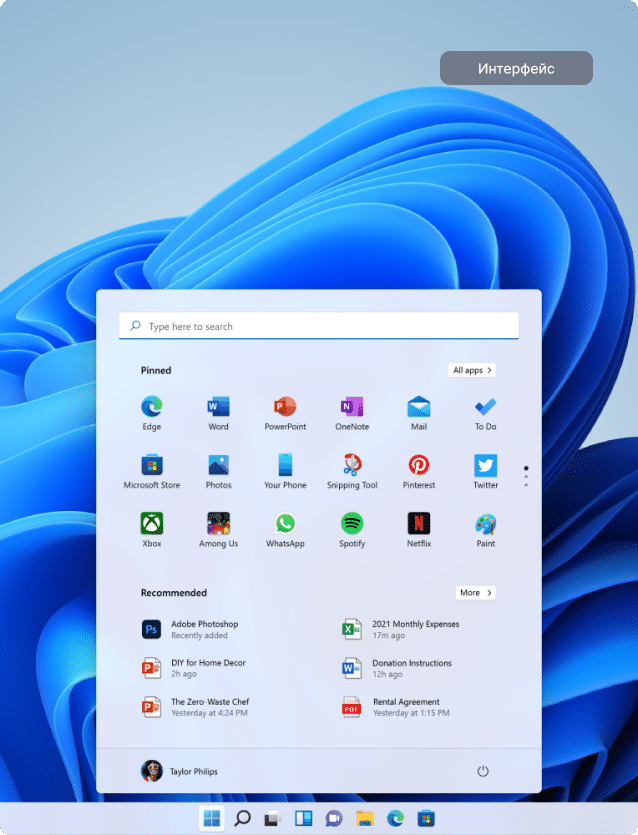Expand the All apps list

point(472,370)
